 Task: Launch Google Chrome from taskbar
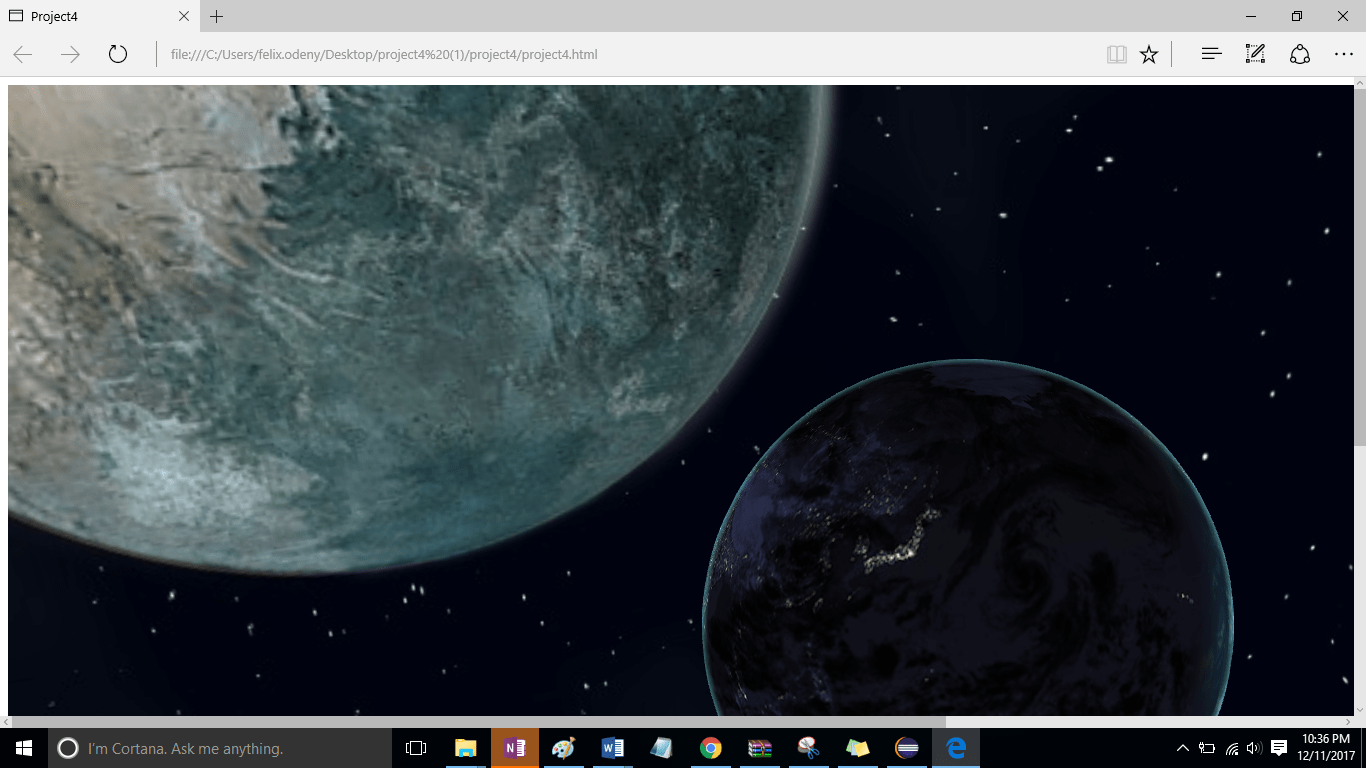(711, 748)
